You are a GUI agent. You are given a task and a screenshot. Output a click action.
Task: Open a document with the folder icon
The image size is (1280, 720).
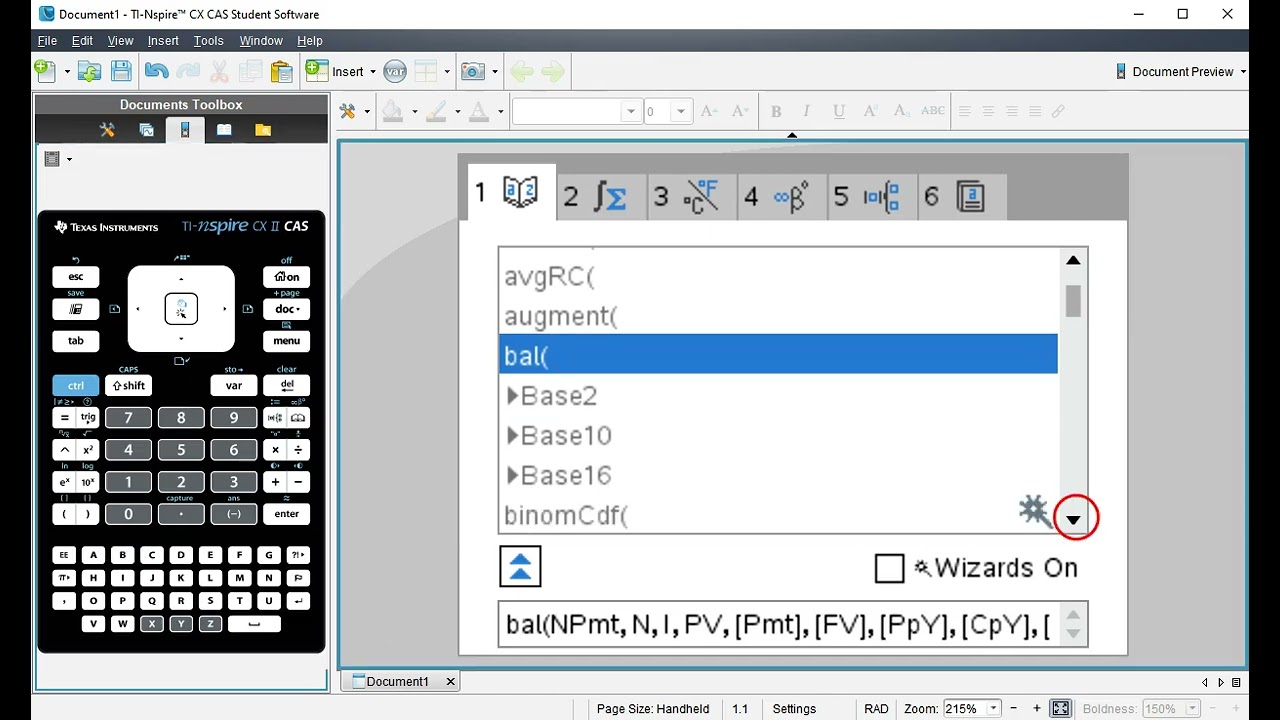[x=90, y=71]
